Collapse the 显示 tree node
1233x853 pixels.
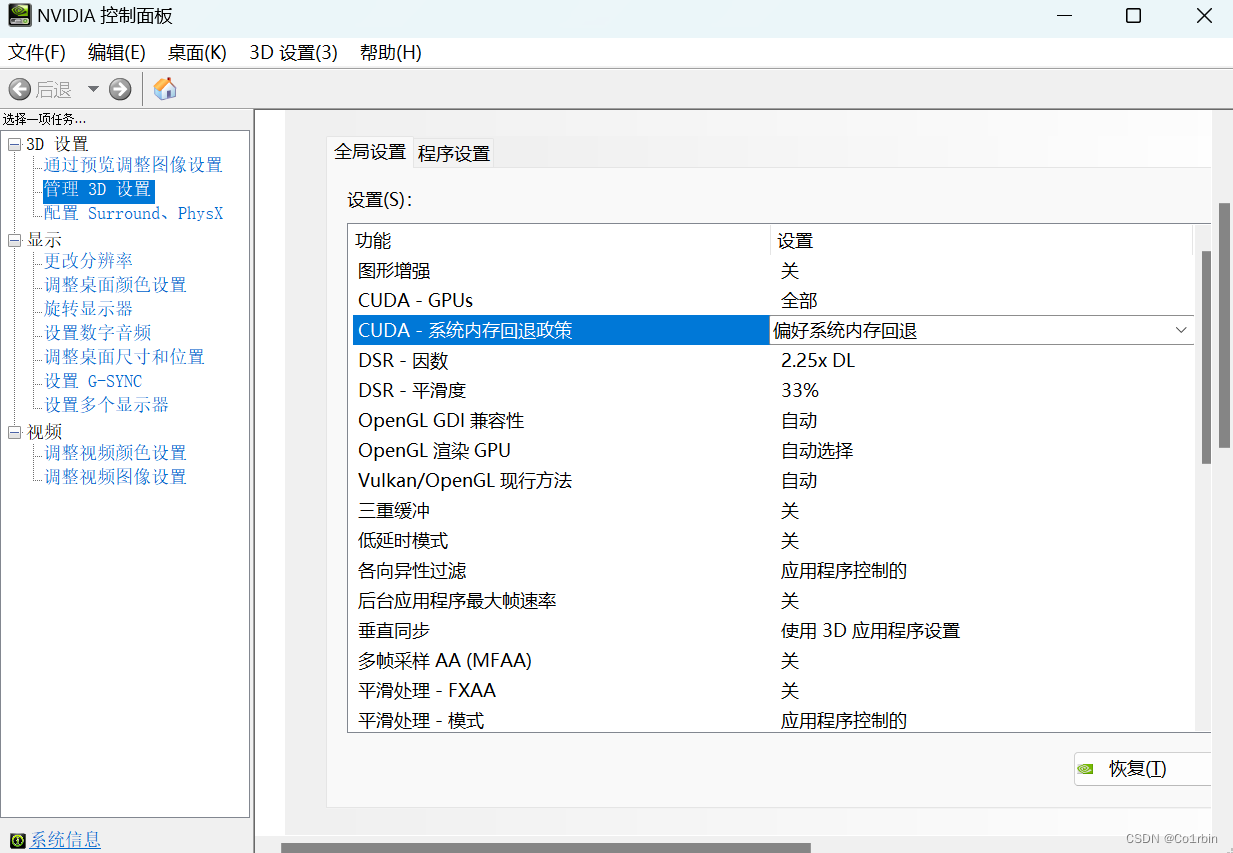click(x=14, y=240)
